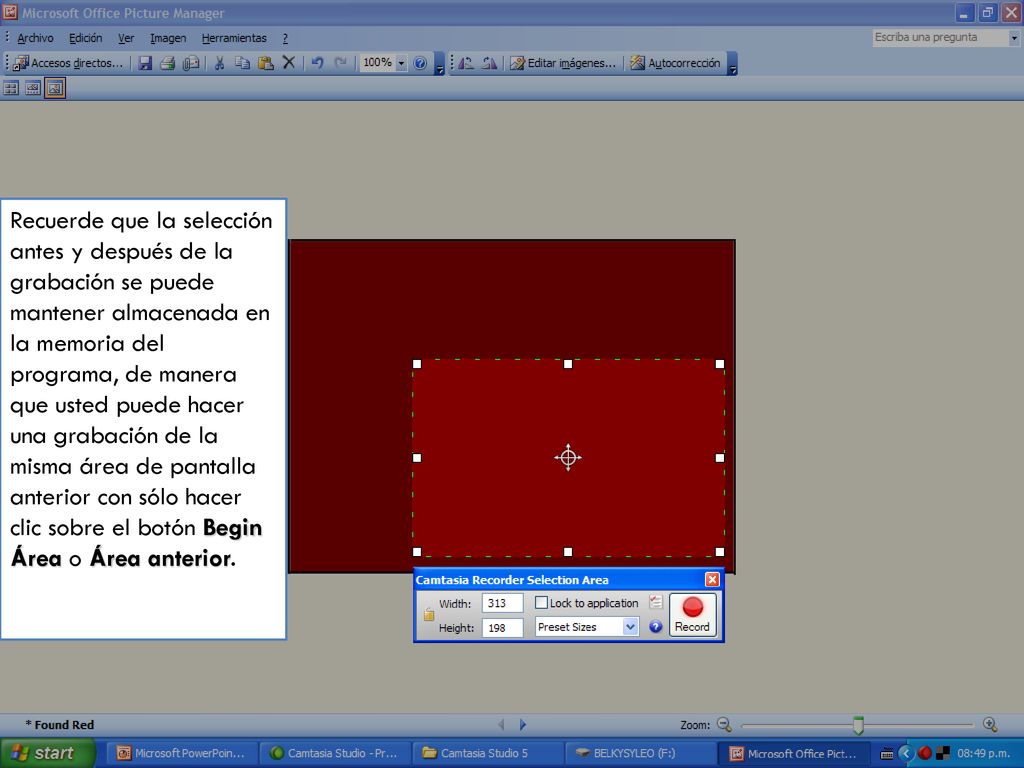Go to next picture arrow
Image resolution: width=1024 pixels, height=768 pixels.
pos(522,724)
